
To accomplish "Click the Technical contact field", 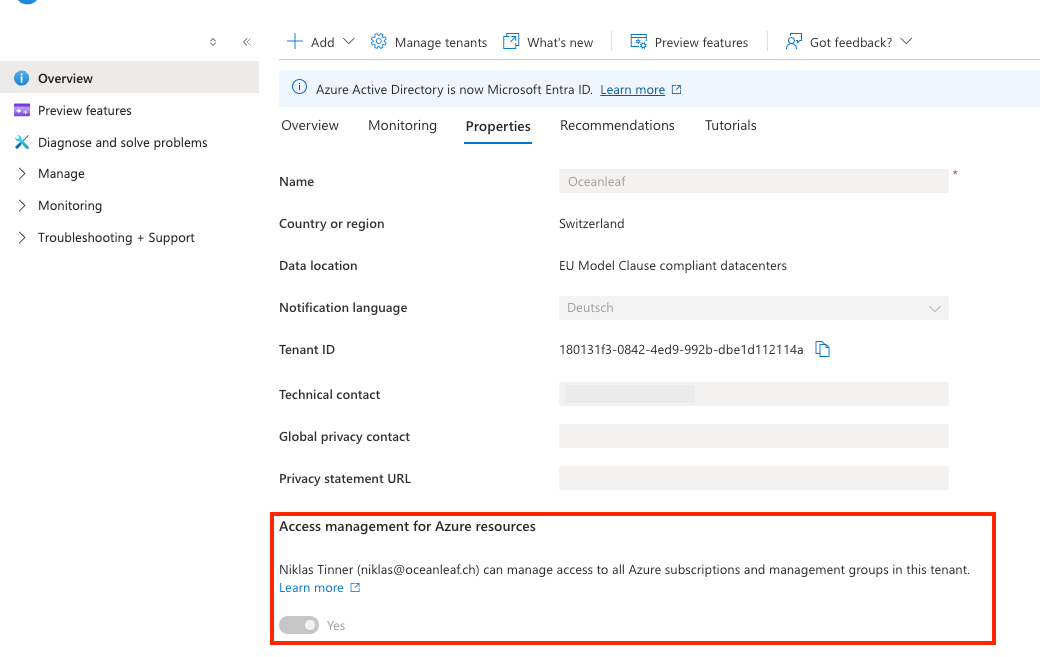I will [753, 394].
